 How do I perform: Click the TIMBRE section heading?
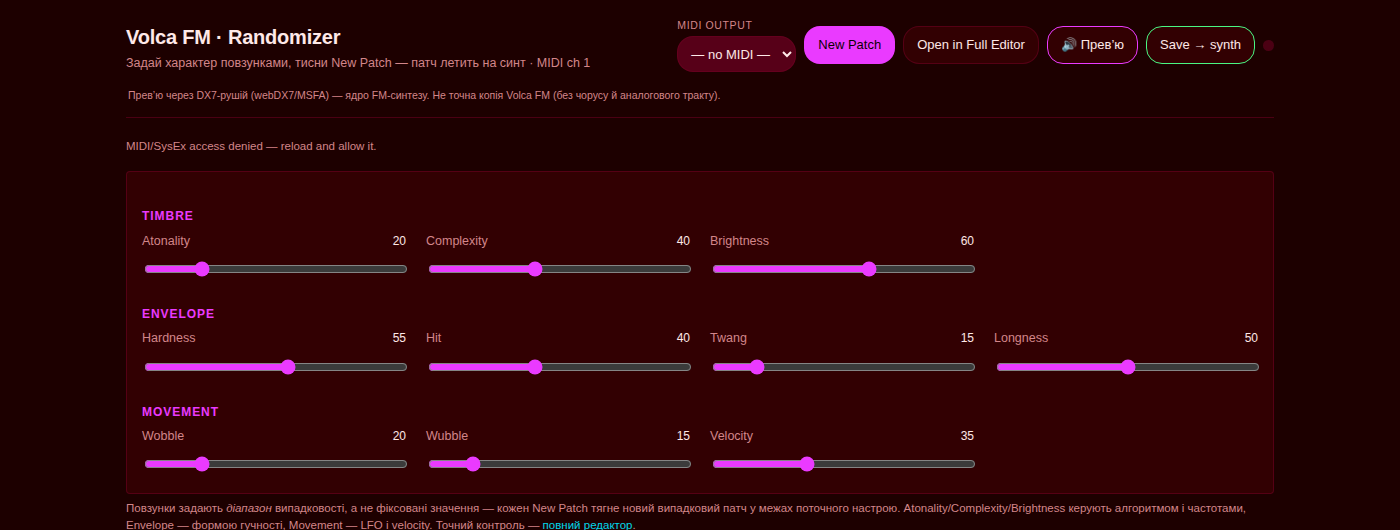point(168,216)
